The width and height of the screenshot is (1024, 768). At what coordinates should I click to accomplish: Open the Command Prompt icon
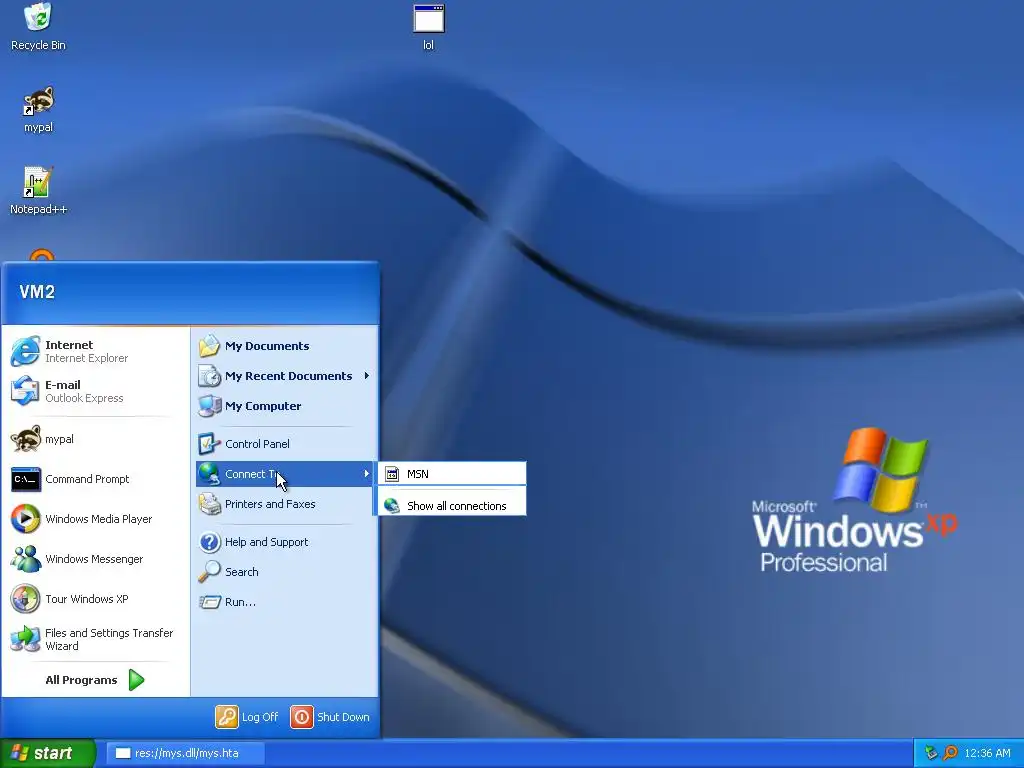[x=25, y=479]
